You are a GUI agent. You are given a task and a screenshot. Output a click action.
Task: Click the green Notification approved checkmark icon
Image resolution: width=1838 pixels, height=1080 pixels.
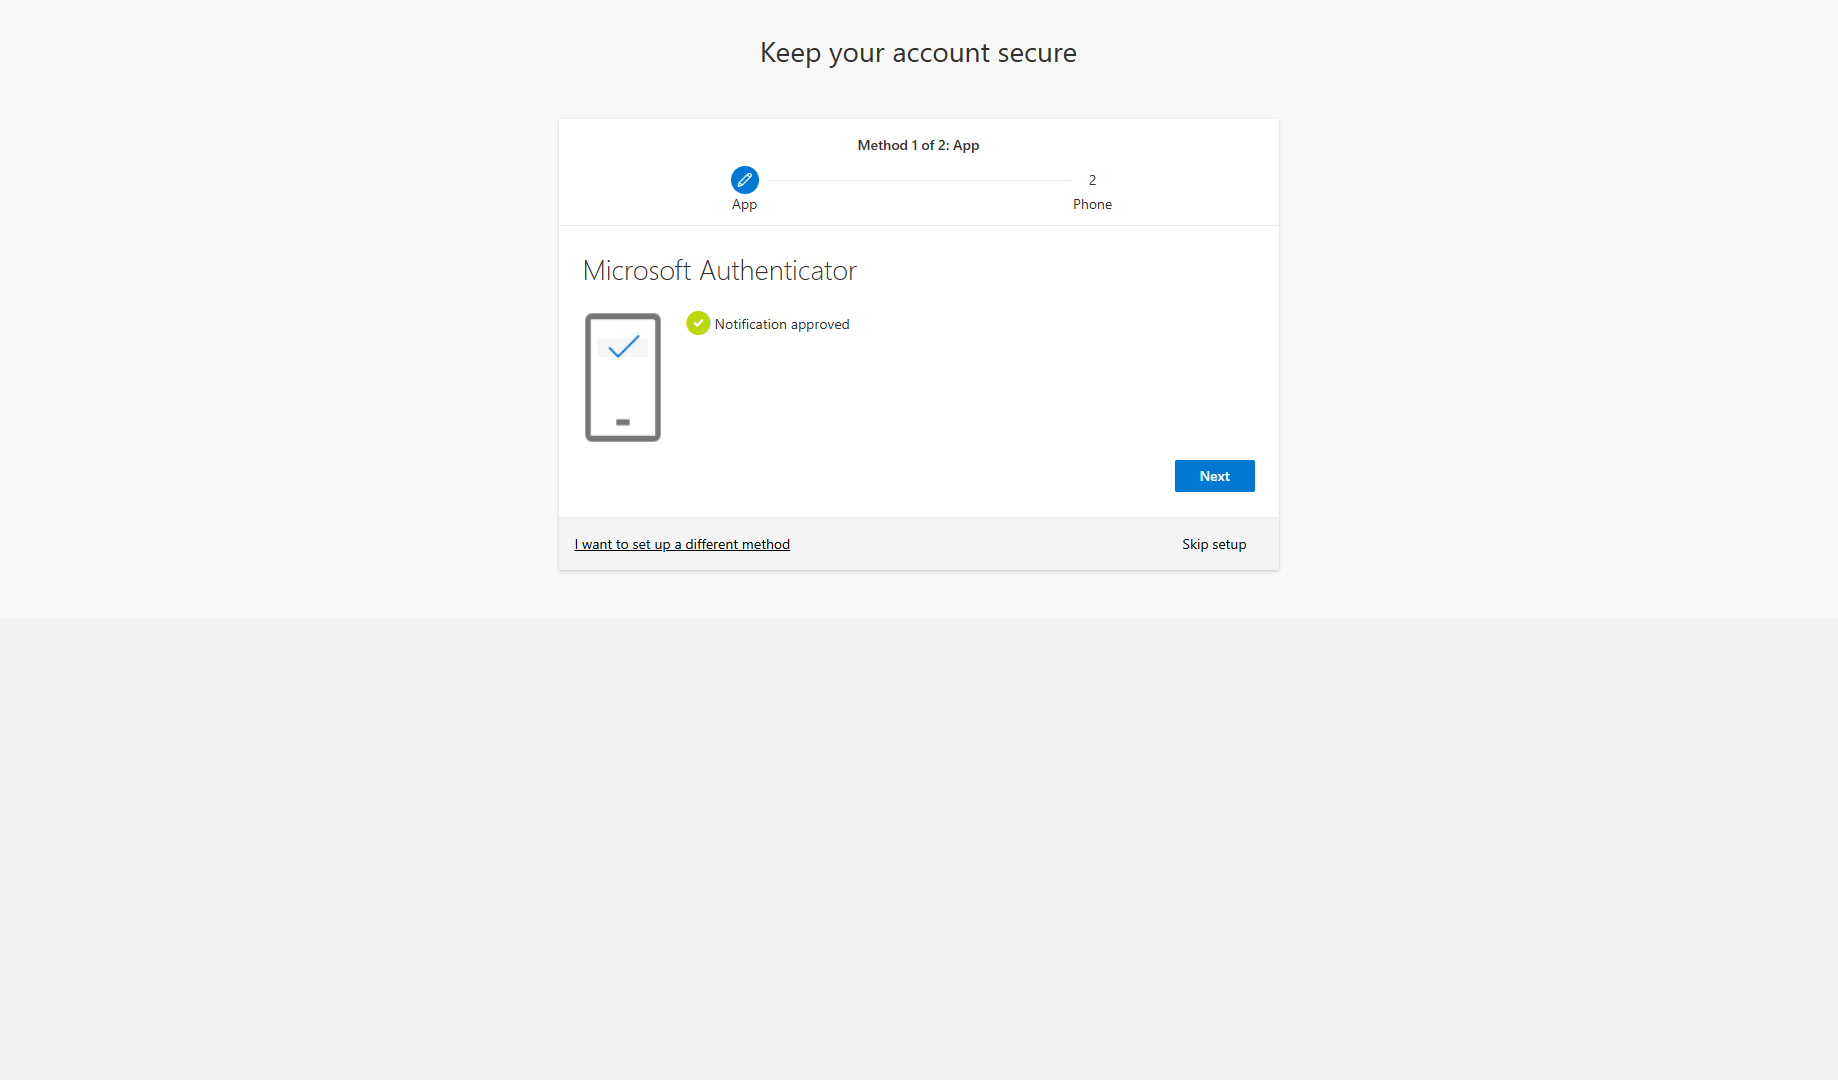coord(698,323)
